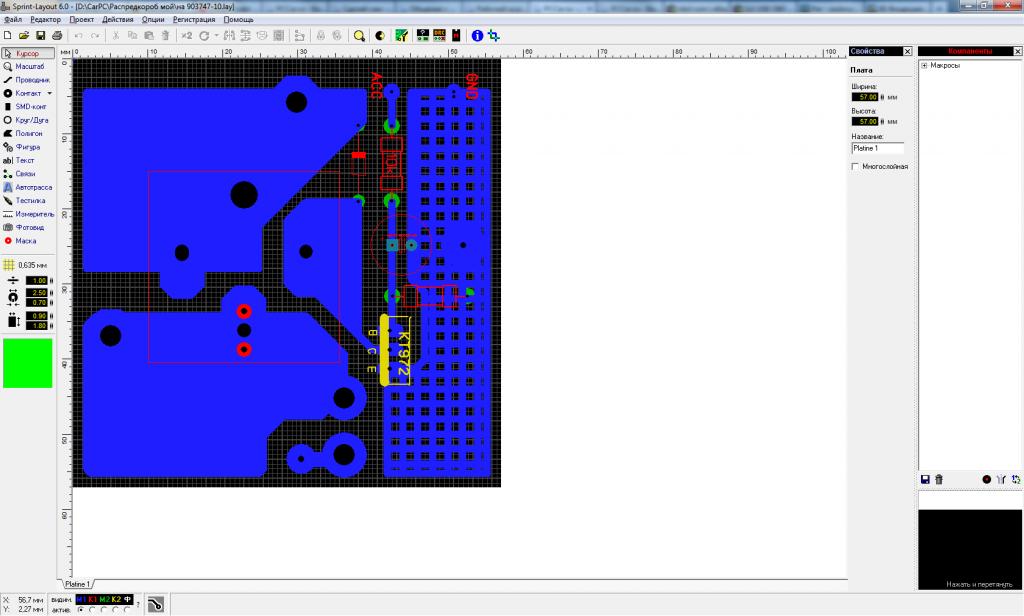Click the print icon in toolbar

tap(56, 35)
